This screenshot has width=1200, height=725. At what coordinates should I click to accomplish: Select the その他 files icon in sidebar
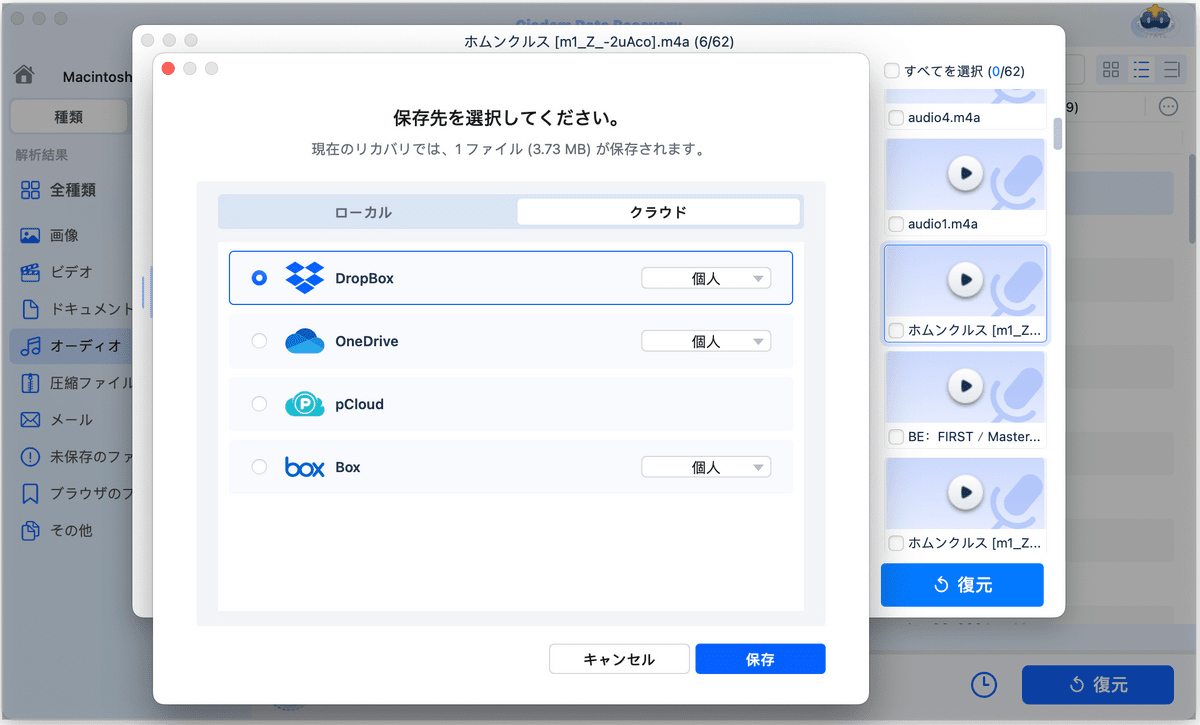30,530
